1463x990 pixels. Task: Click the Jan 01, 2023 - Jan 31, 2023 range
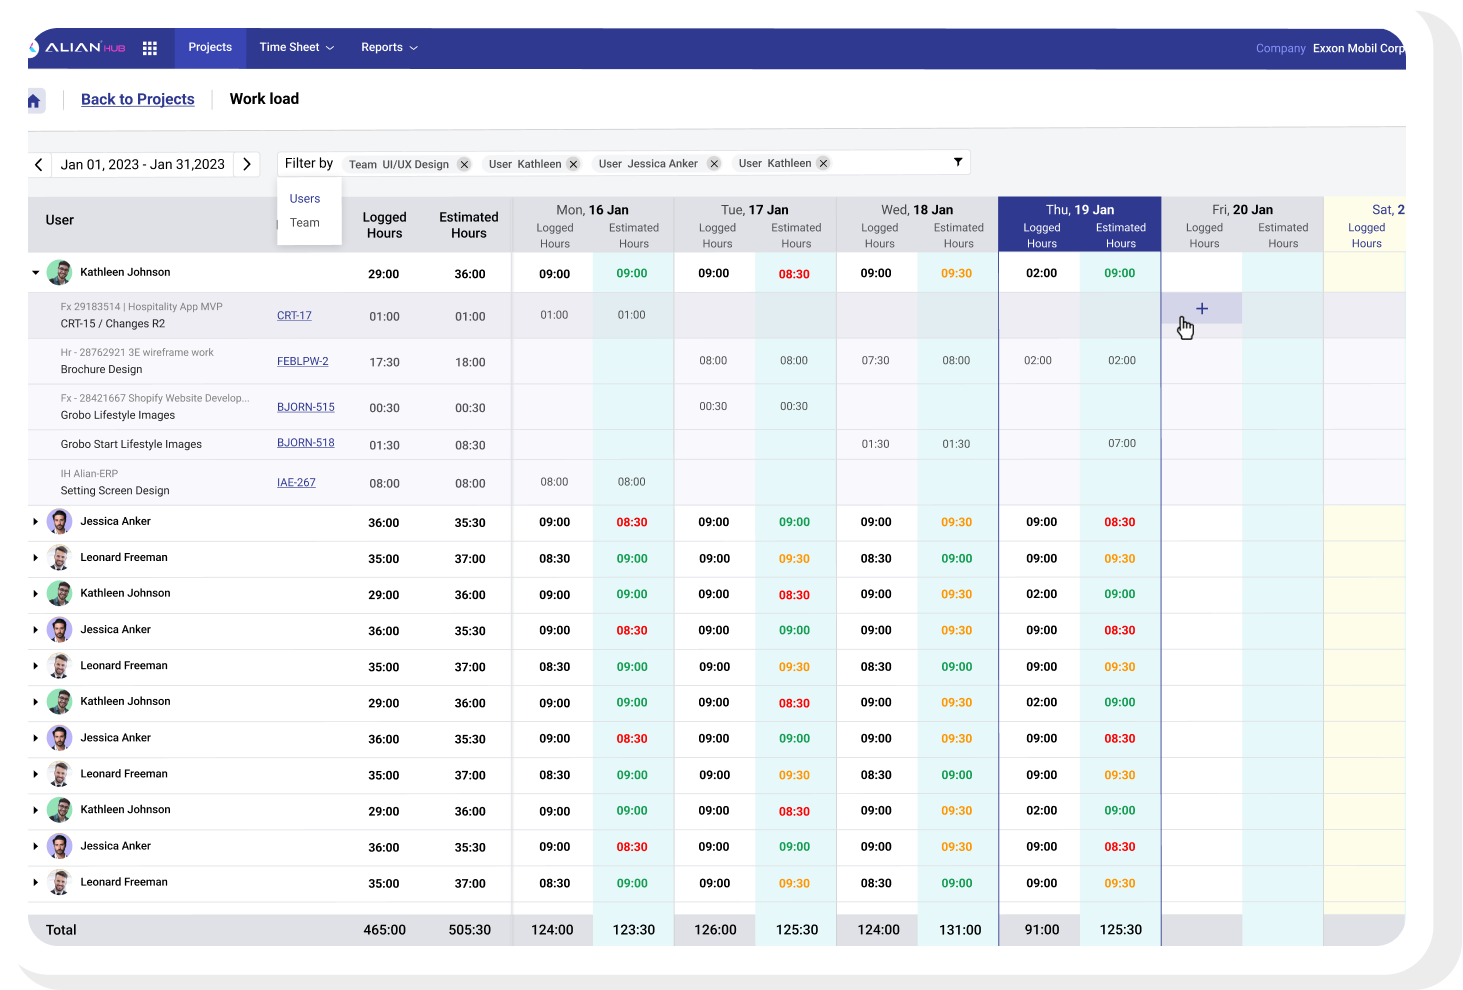(x=143, y=164)
